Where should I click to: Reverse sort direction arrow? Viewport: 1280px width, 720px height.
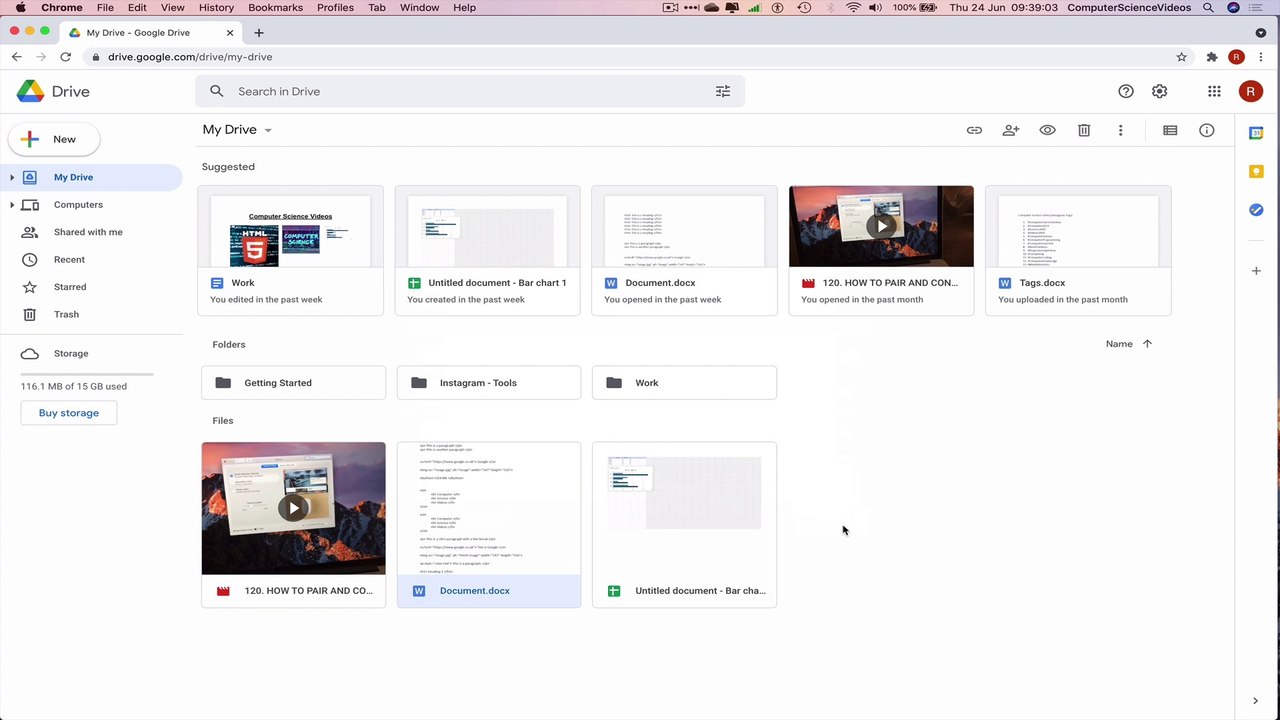point(1147,344)
